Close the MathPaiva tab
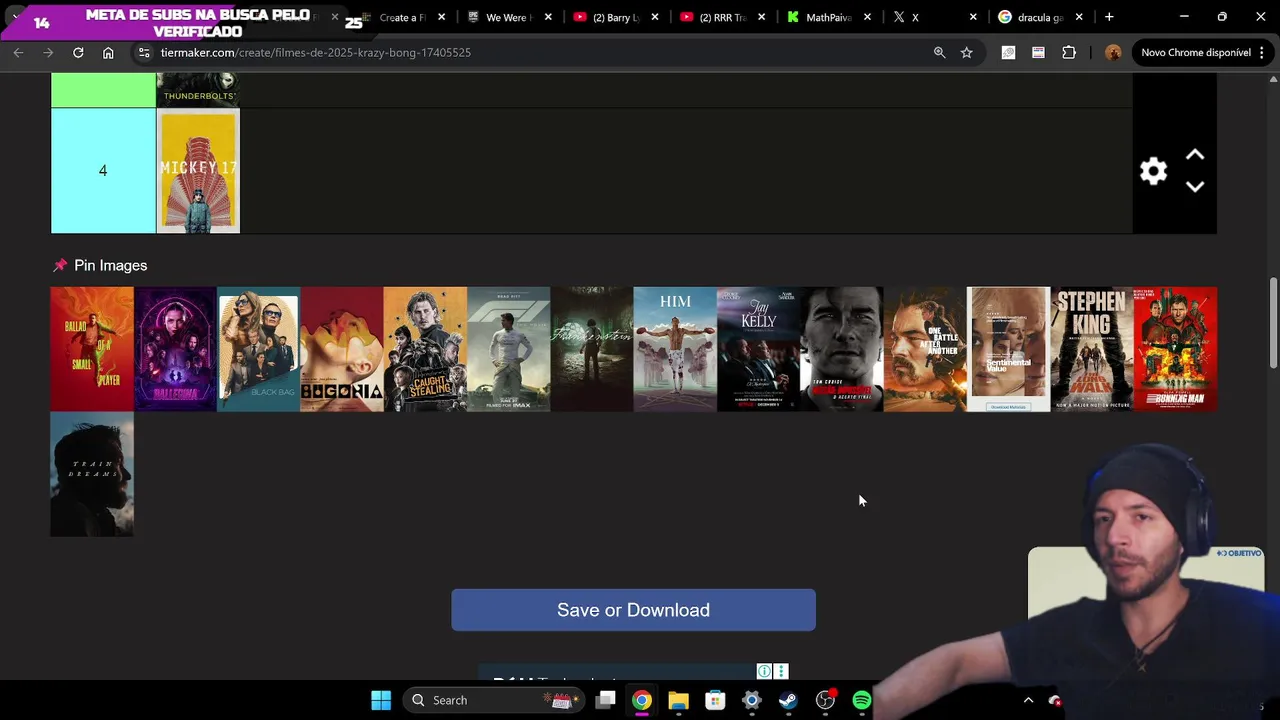 (x=867, y=17)
